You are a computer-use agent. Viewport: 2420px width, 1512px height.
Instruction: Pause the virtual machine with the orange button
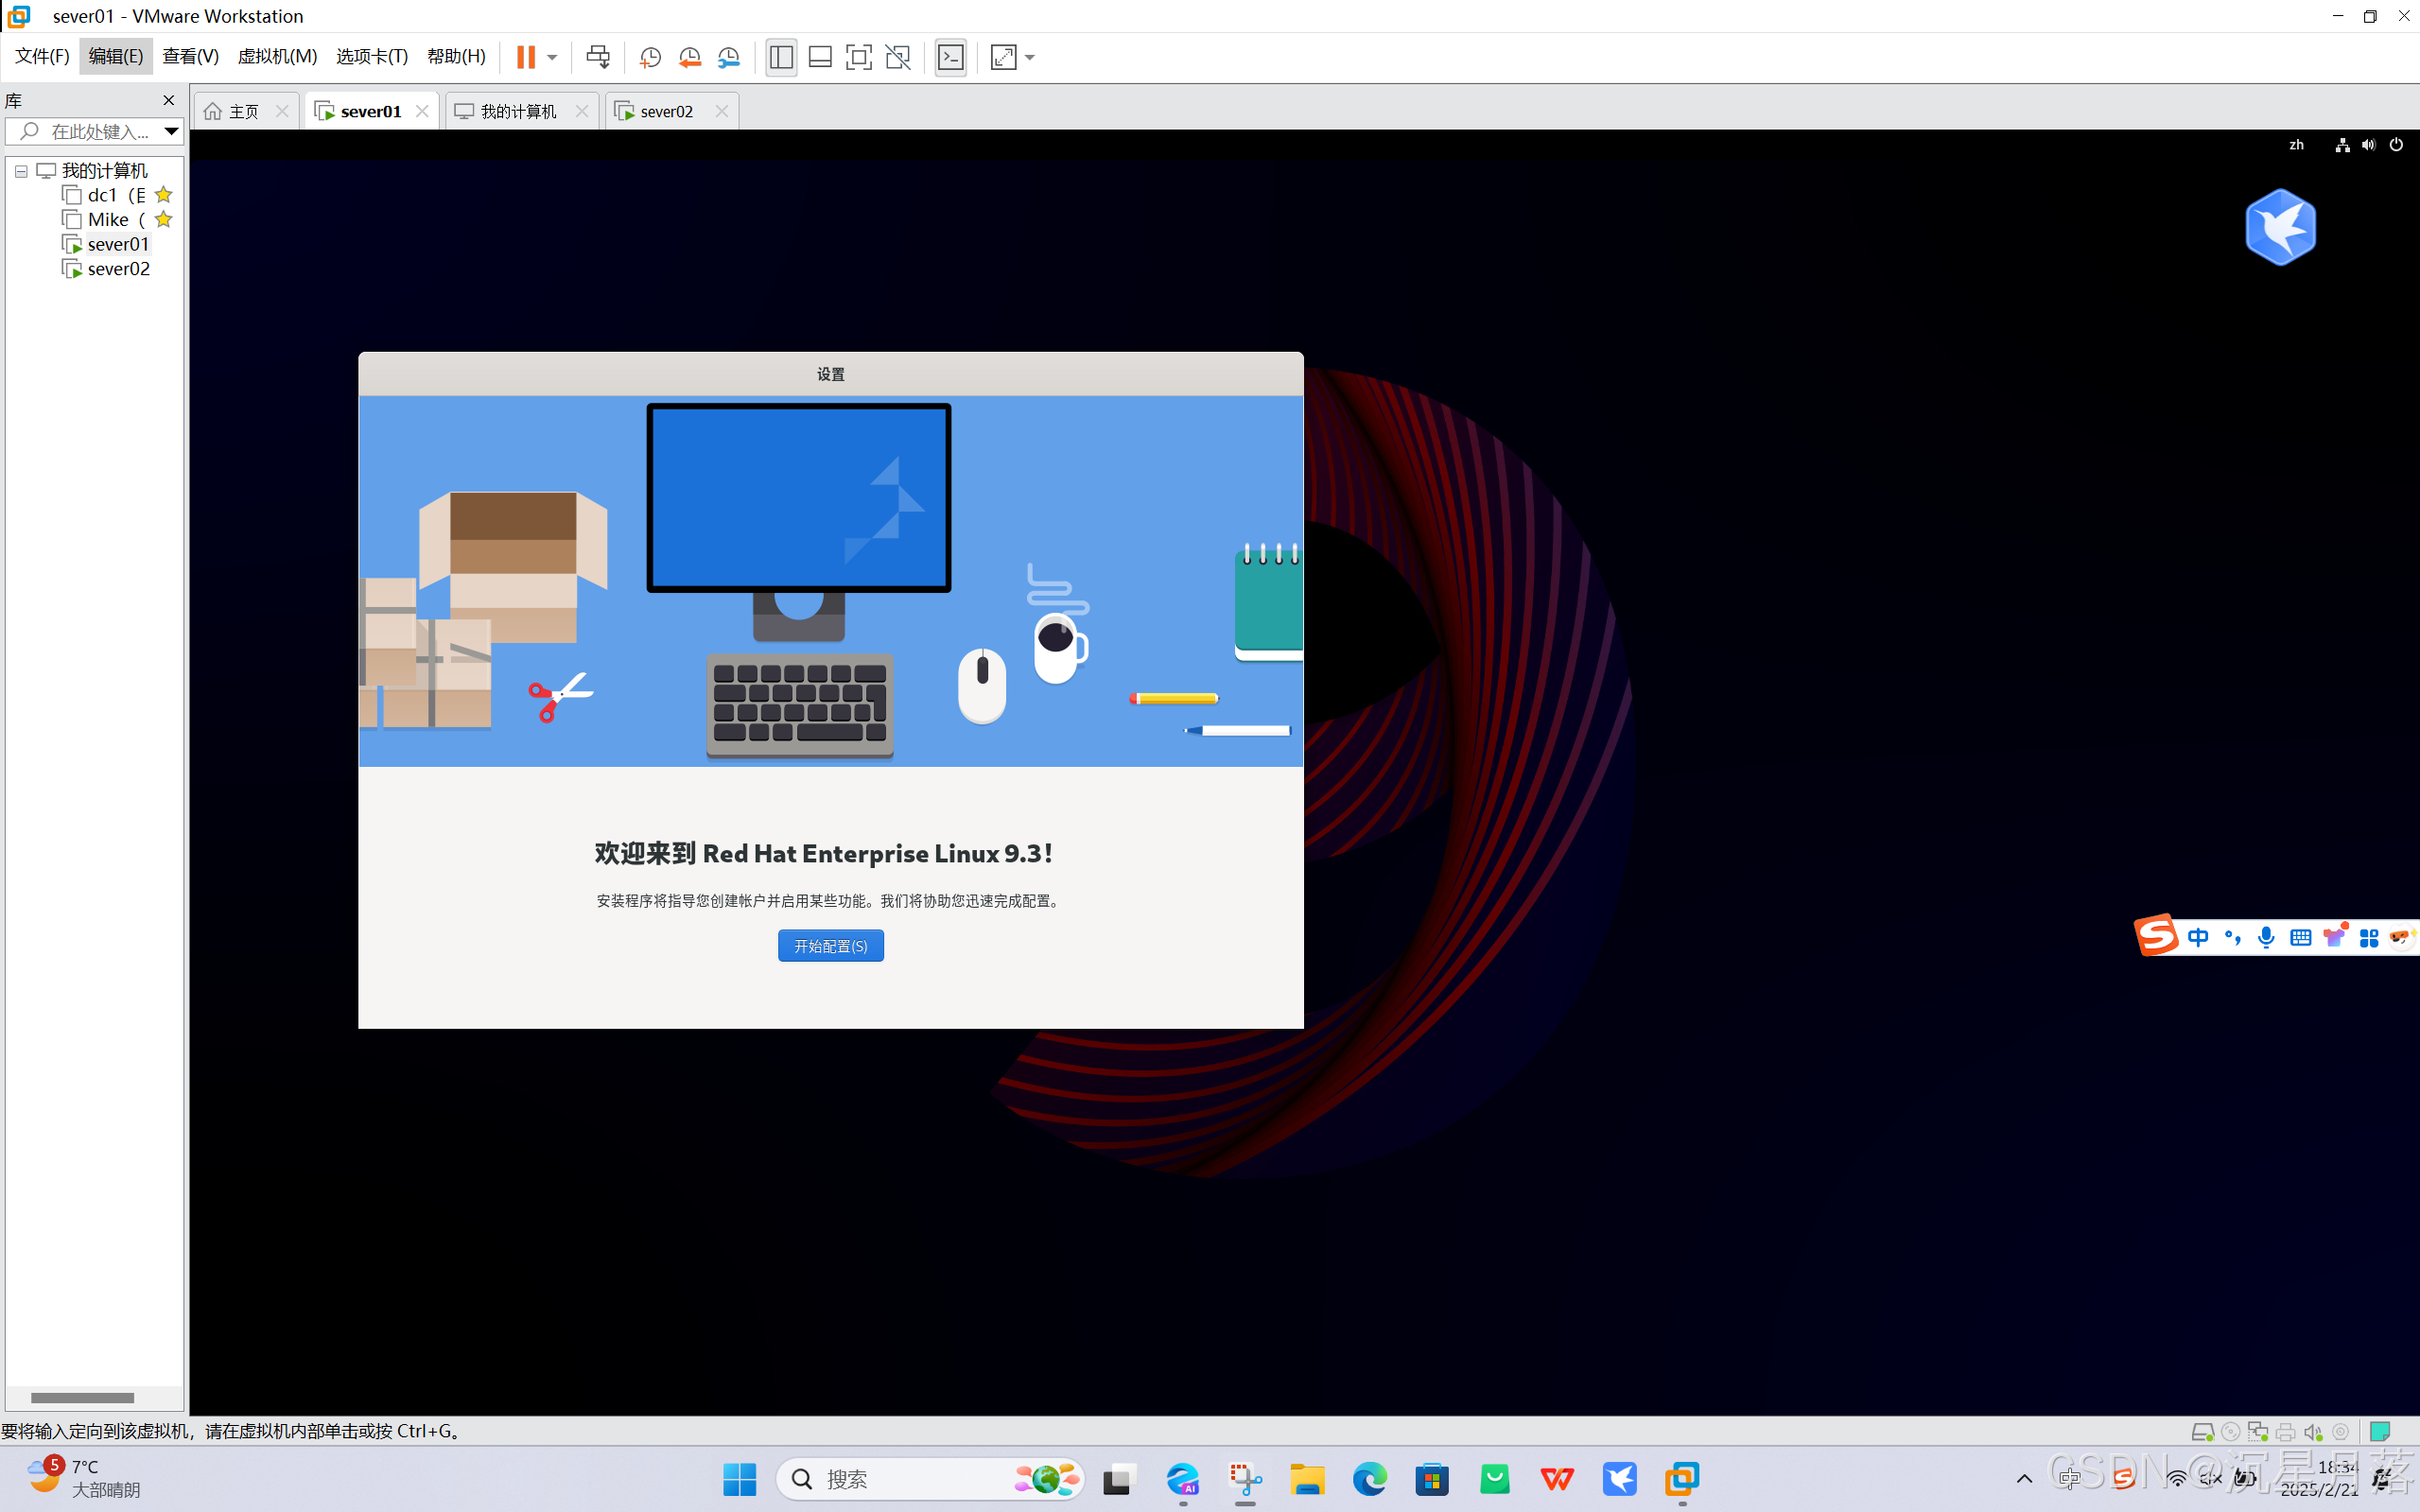point(525,57)
